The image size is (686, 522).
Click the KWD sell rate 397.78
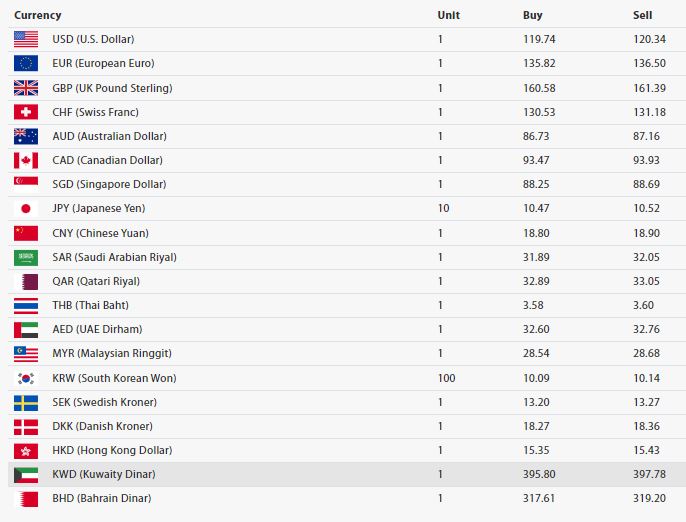(x=649, y=474)
